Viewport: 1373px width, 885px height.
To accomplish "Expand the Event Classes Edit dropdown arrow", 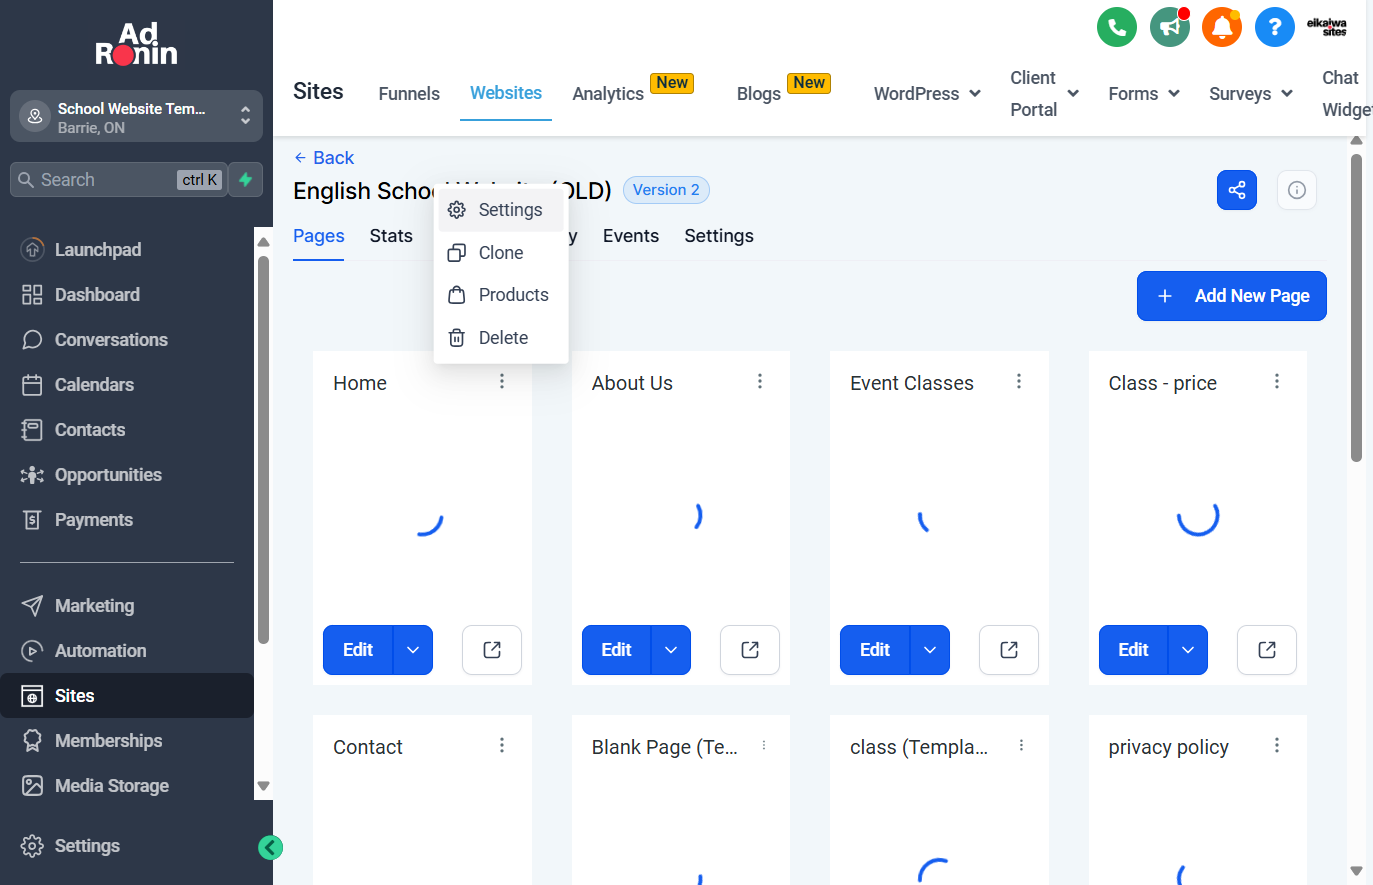I will 930,650.
